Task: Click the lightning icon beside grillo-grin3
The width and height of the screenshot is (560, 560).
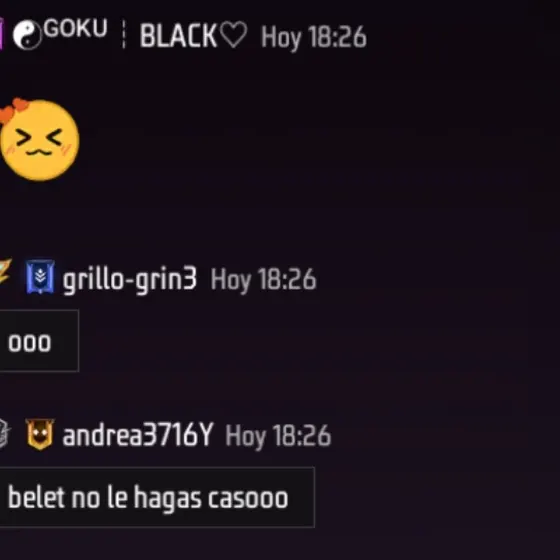Action: [x=5, y=271]
